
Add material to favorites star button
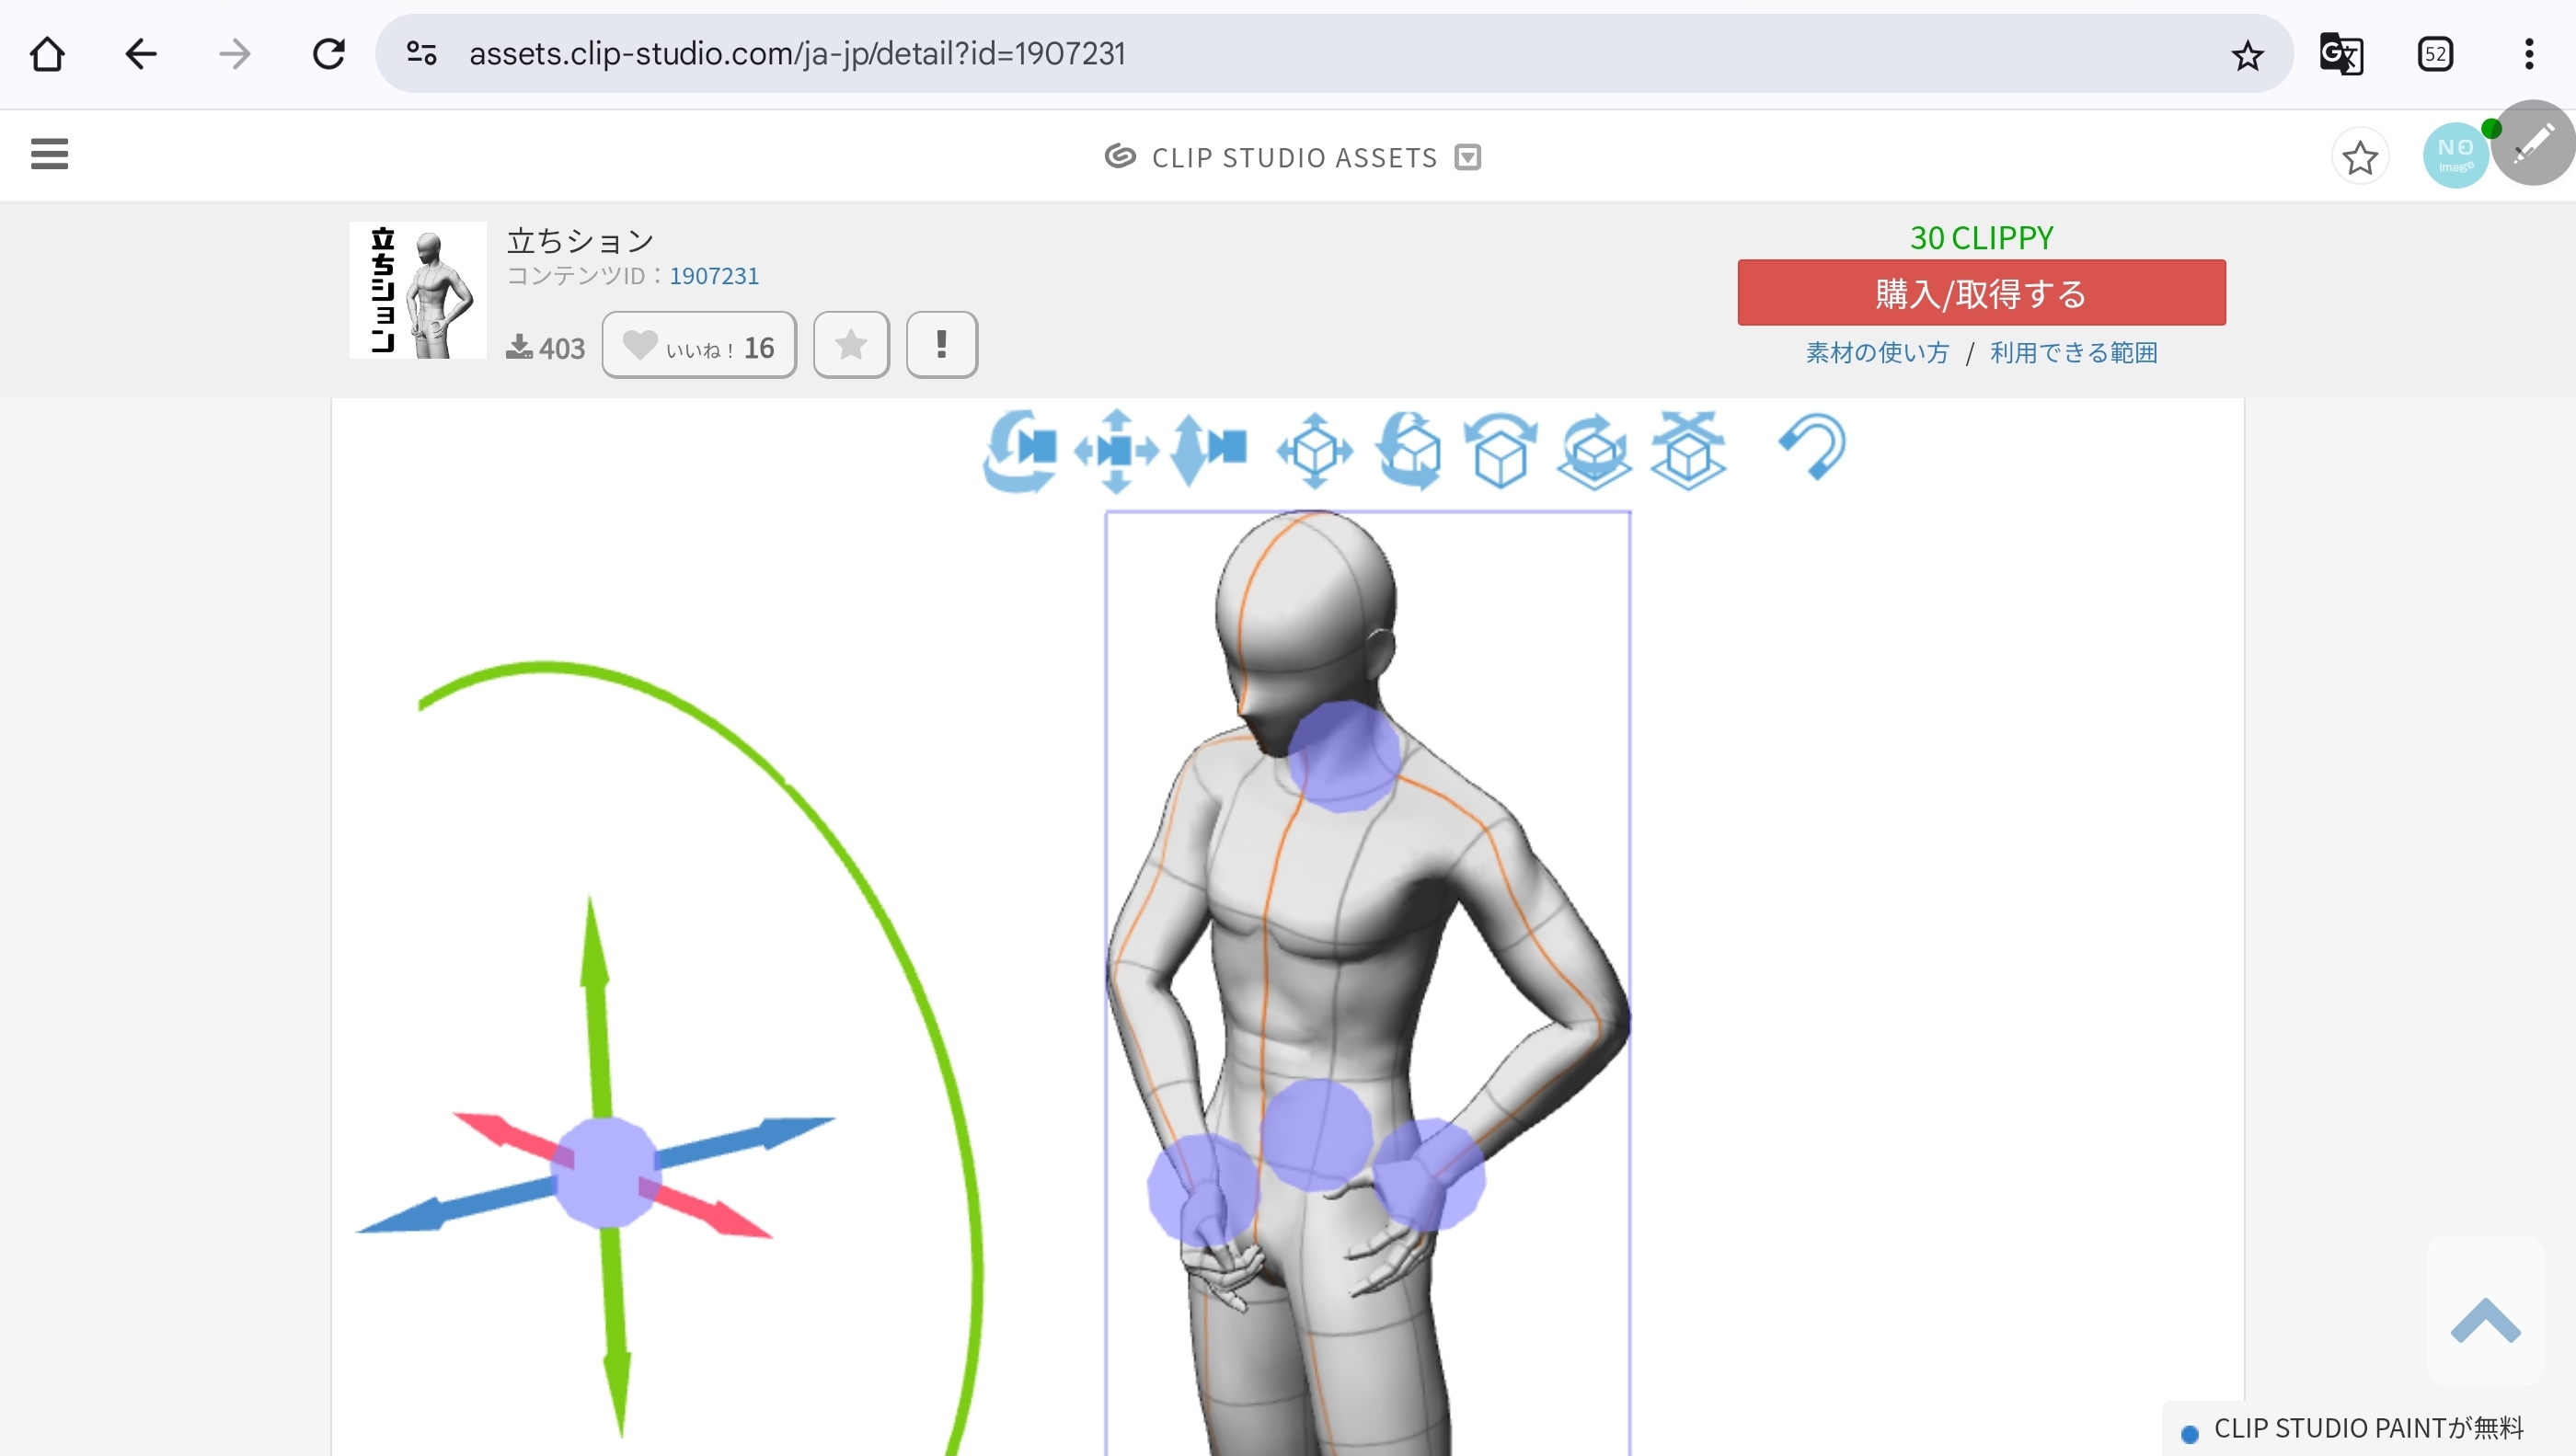(x=850, y=345)
